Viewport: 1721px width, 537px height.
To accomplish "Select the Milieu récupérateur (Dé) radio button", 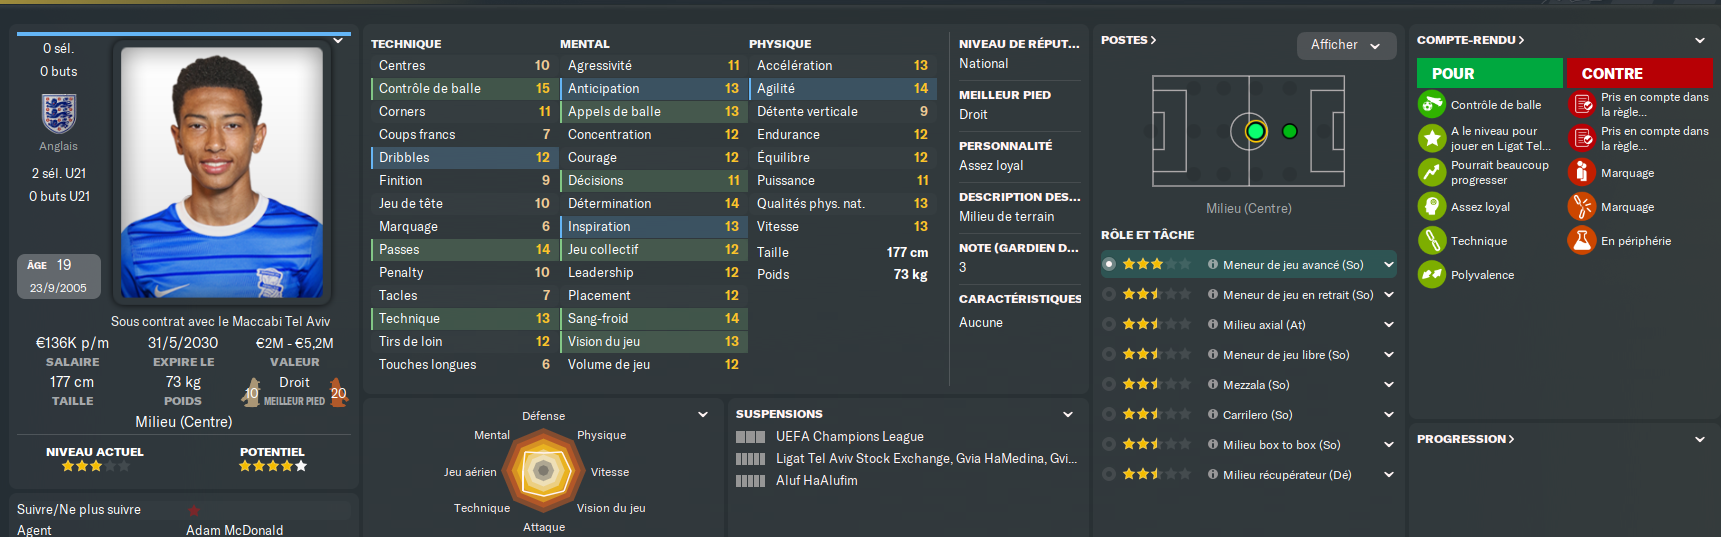I will click(x=1109, y=475).
